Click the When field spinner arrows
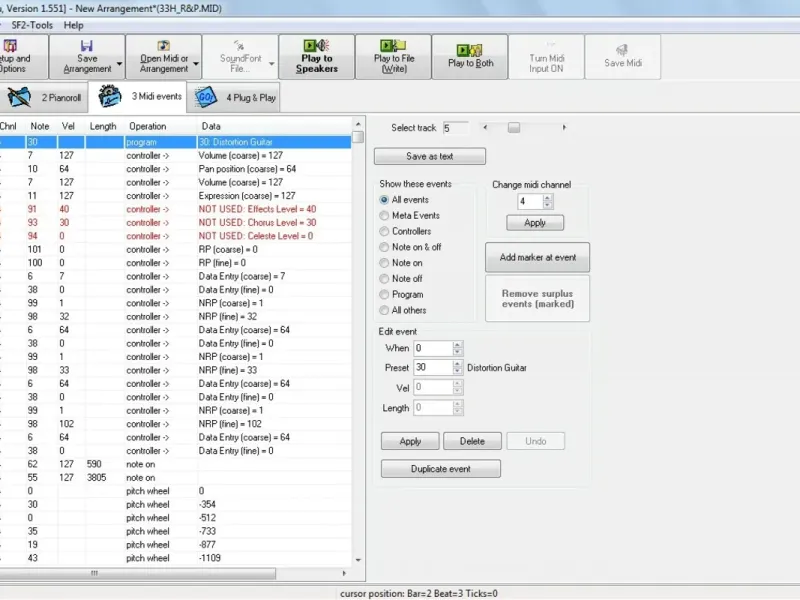Viewport: 800px width, 600px height. tap(458, 348)
